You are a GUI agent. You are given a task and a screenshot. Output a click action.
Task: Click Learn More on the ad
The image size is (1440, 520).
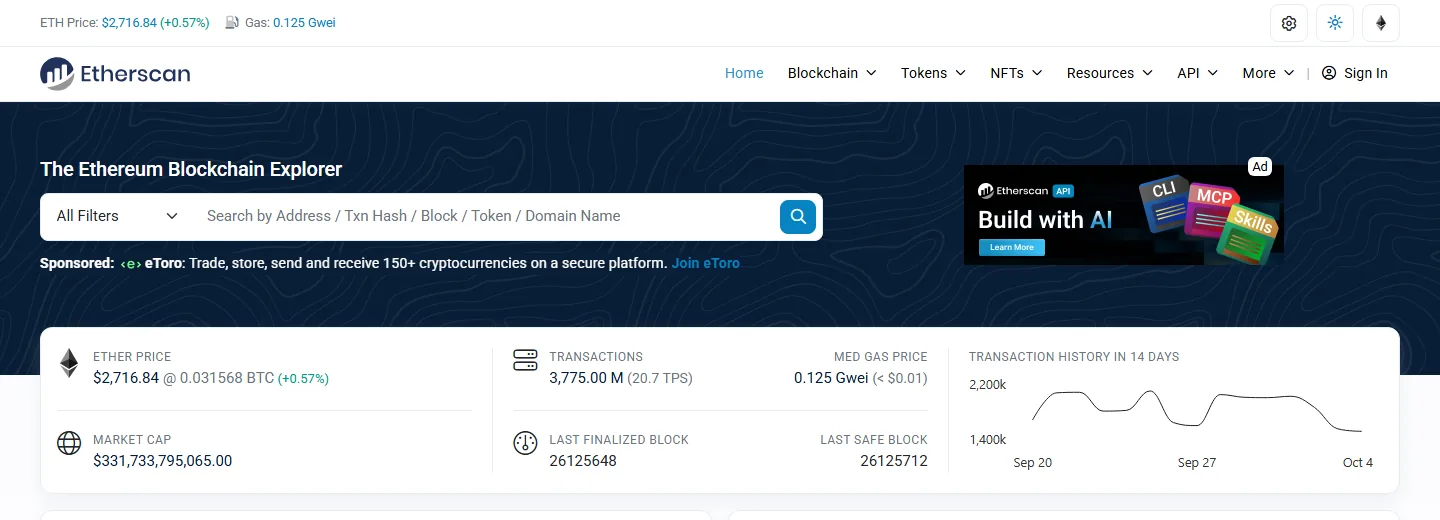click(1011, 247)
